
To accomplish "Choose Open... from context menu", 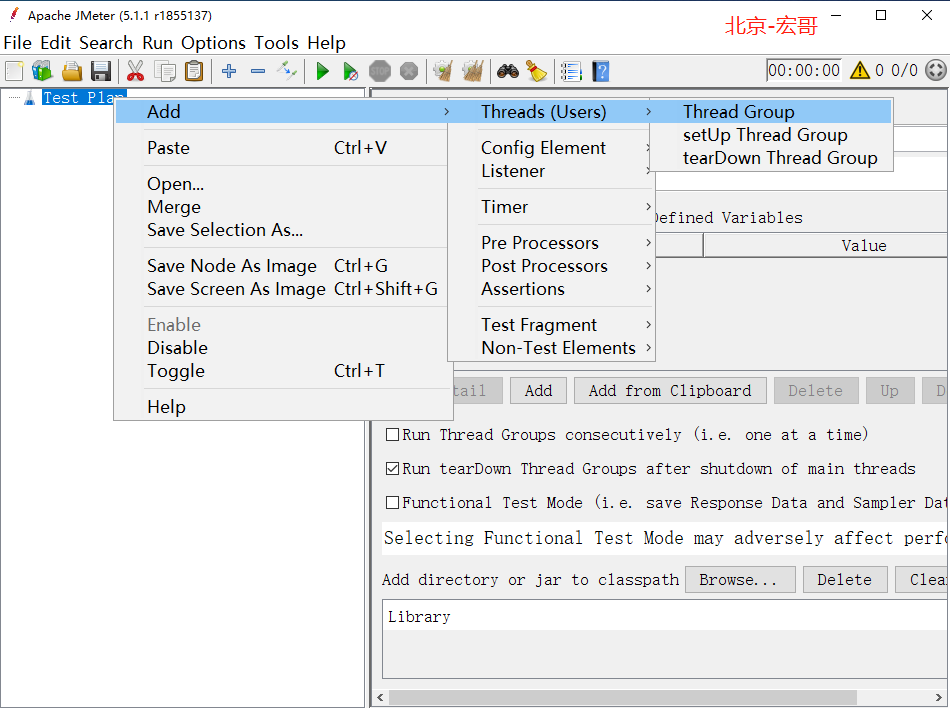I will point(282,184).
